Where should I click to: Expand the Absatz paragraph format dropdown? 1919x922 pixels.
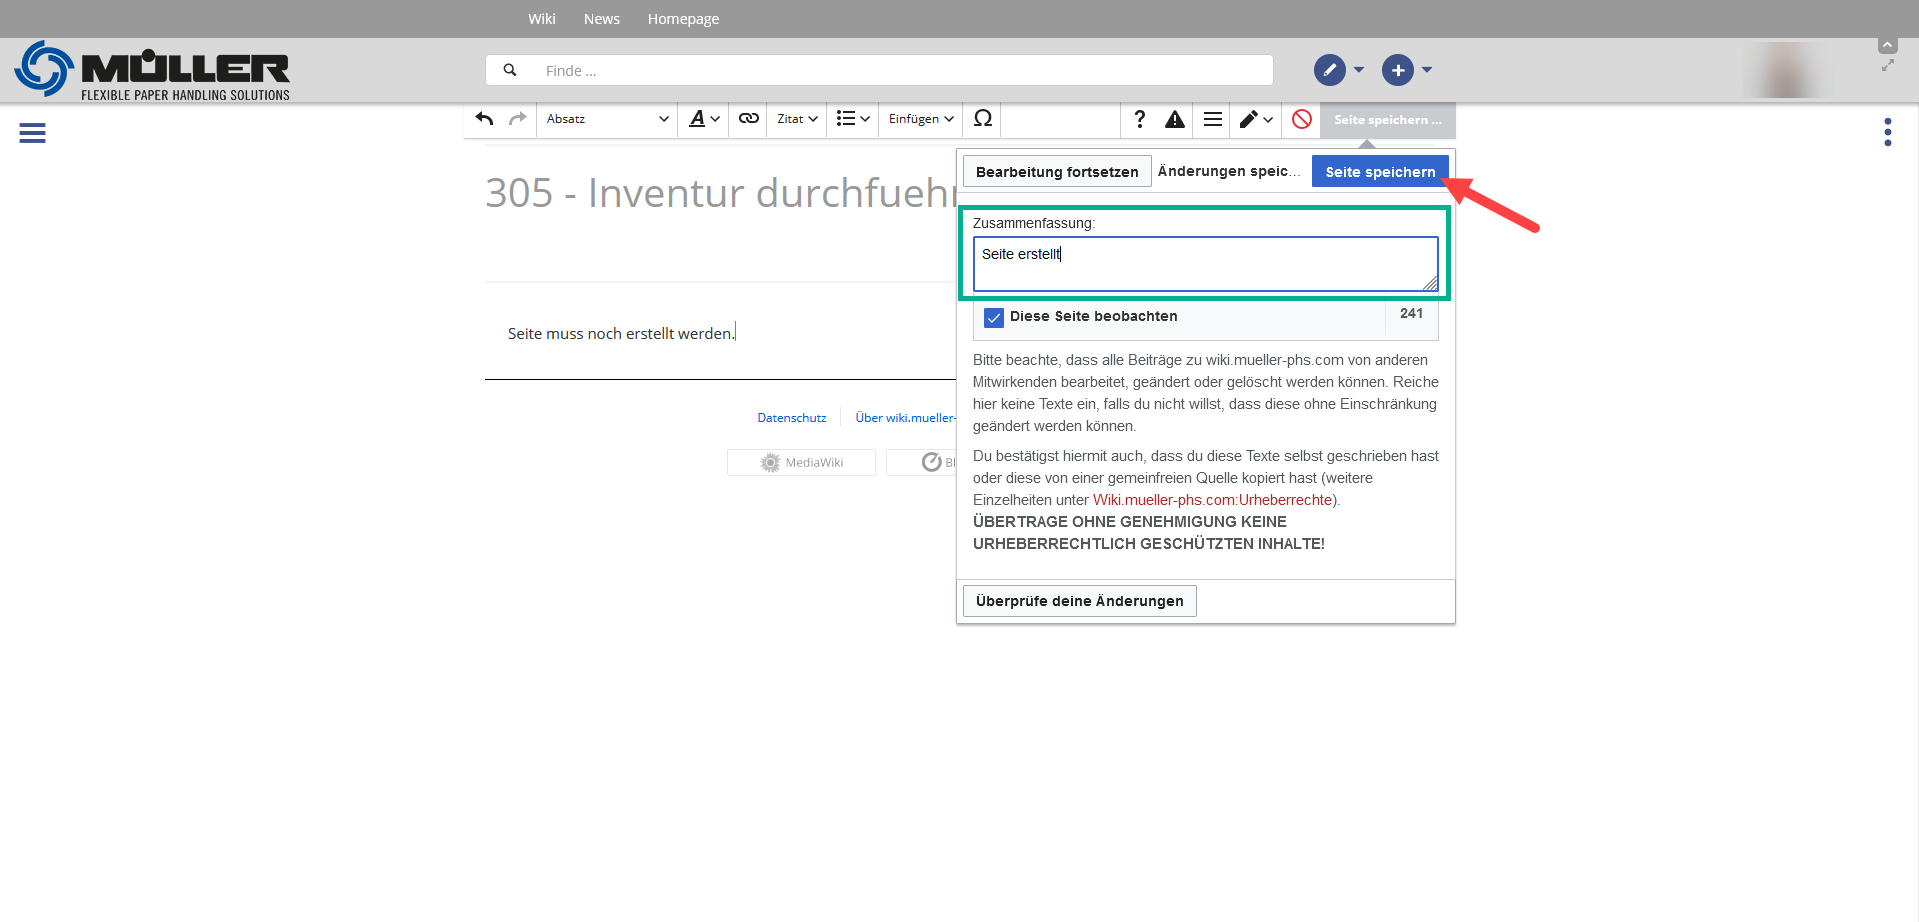[607, 119]
